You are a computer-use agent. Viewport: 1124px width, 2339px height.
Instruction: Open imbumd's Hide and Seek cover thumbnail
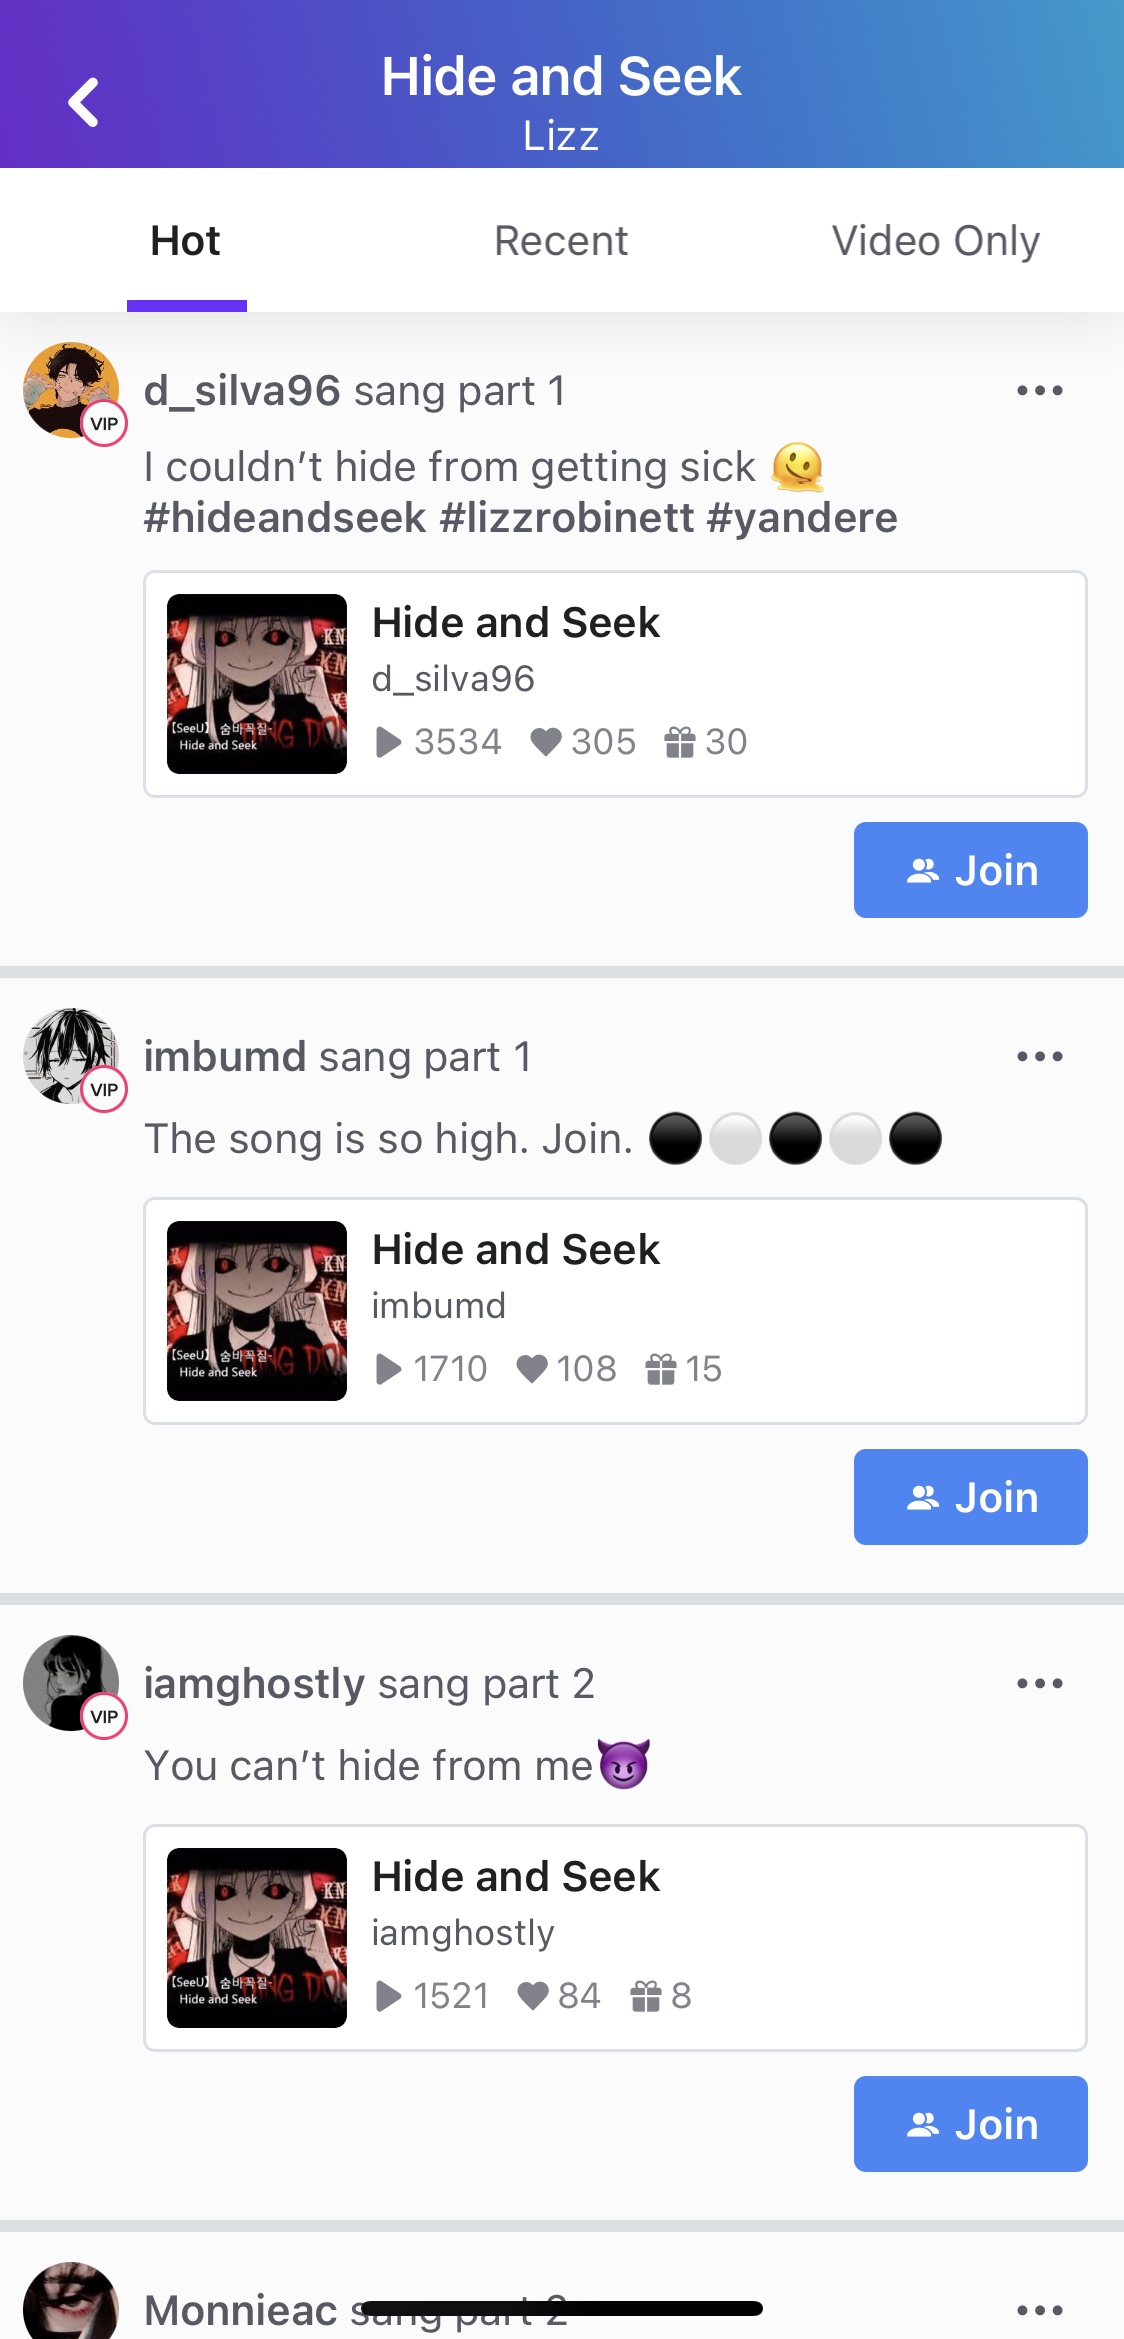coord(257,1311)
